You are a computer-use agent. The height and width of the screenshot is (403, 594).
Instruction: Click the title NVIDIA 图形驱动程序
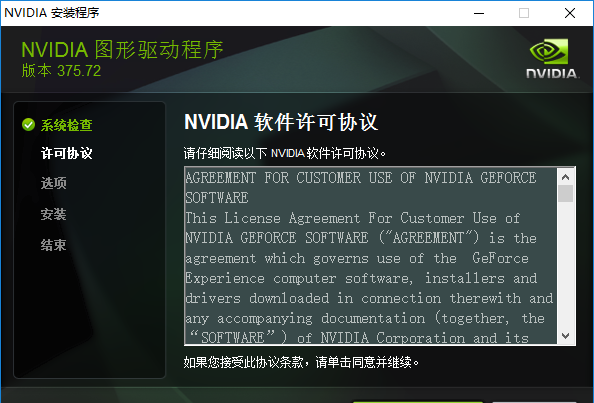122,50
